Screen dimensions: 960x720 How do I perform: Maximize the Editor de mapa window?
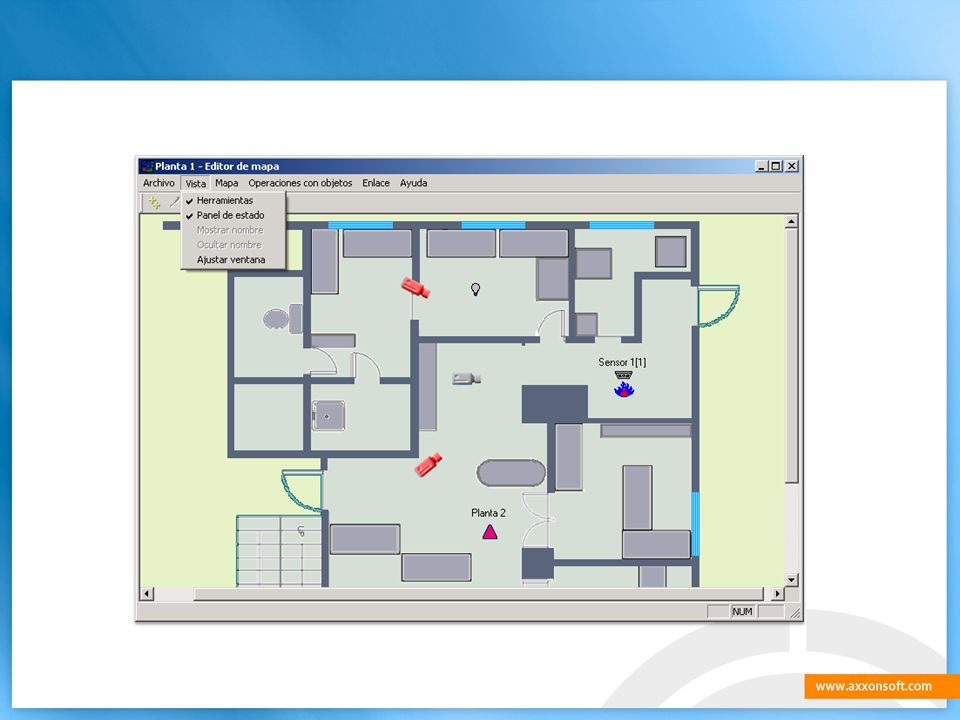(776, 166)
